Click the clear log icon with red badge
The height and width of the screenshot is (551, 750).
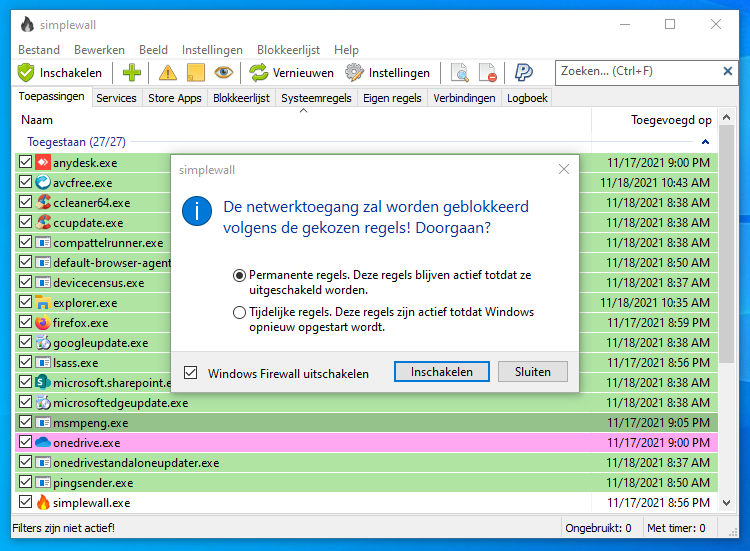pos(488,72)
